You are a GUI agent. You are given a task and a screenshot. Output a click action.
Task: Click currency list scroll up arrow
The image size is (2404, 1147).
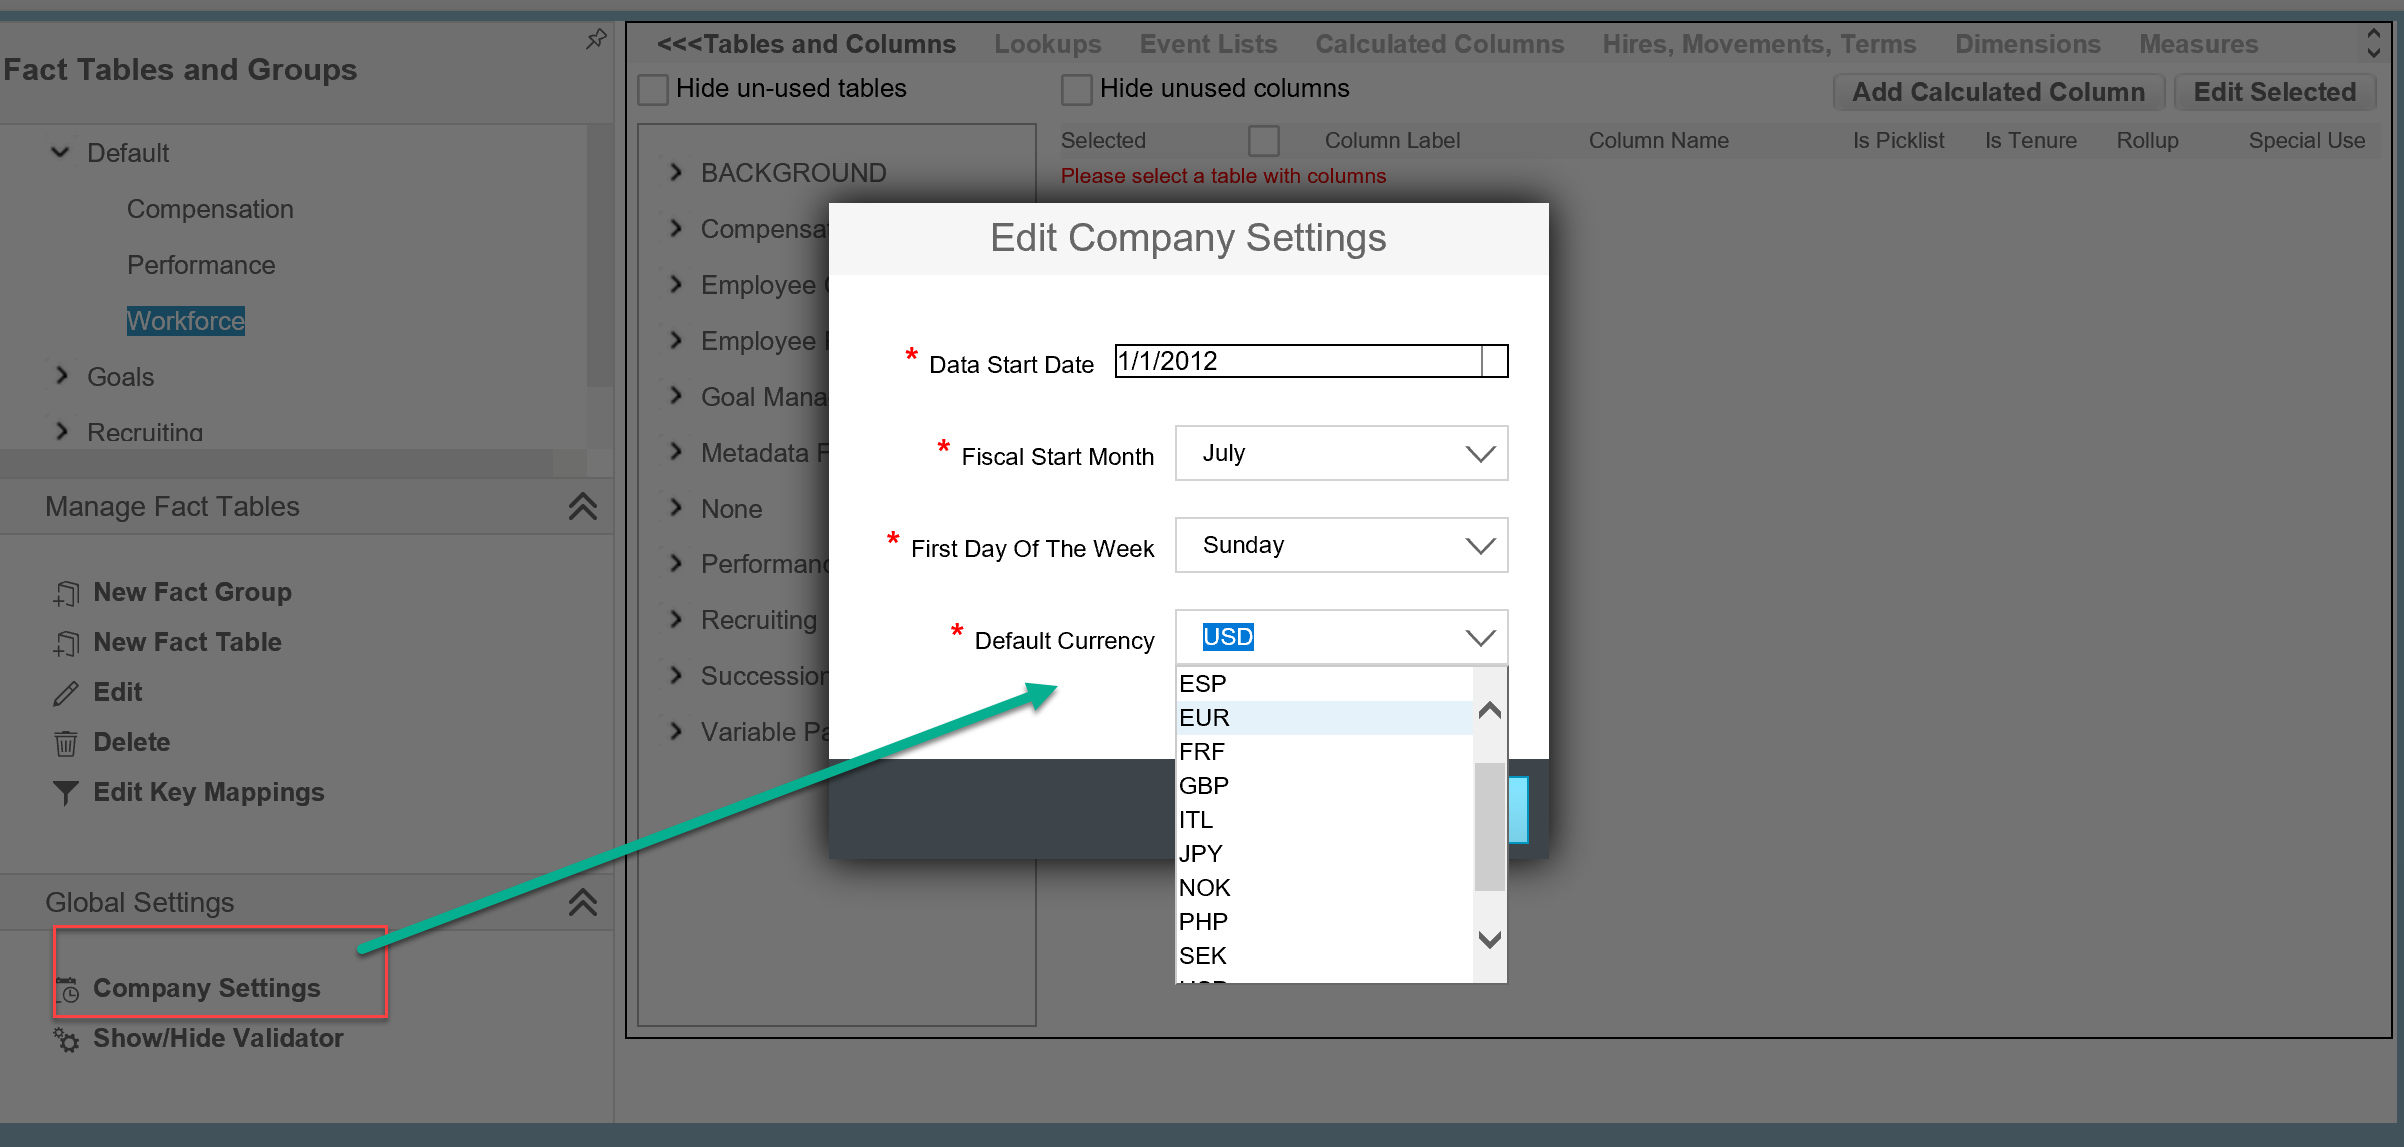tap(1490, 710)
